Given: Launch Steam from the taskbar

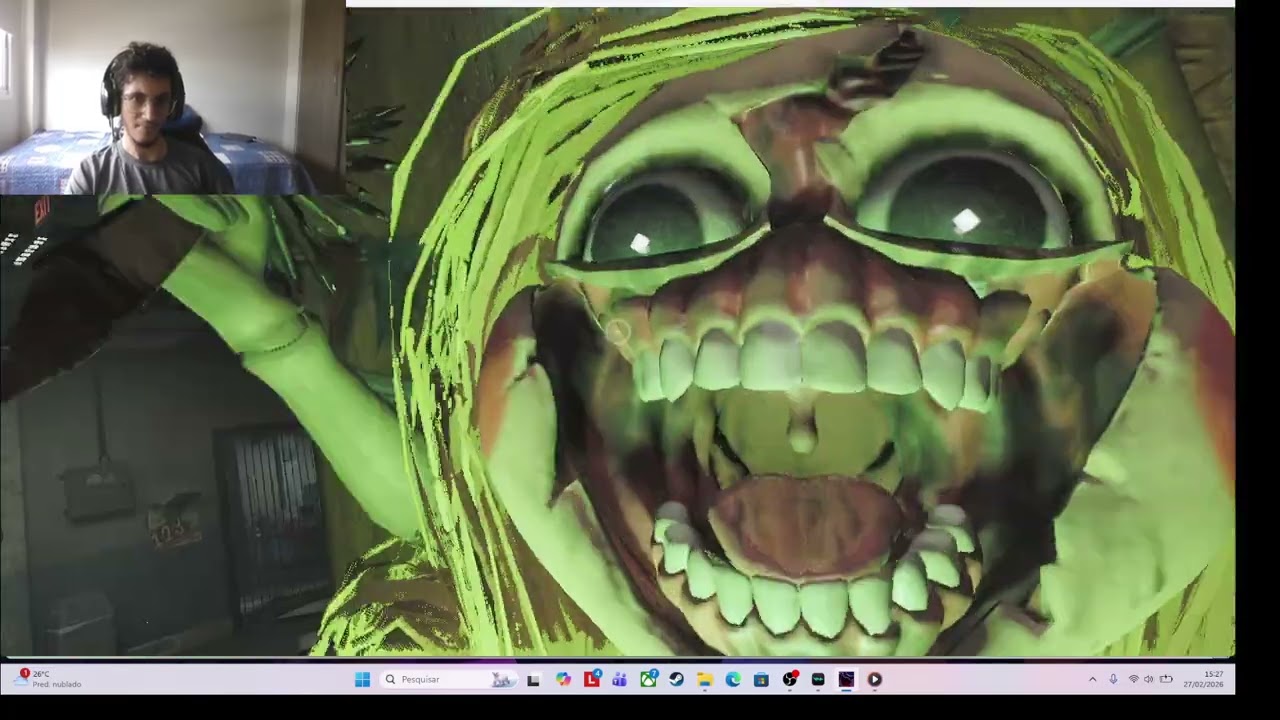Looking at the screenshot, I should click(x=676, y=679).
